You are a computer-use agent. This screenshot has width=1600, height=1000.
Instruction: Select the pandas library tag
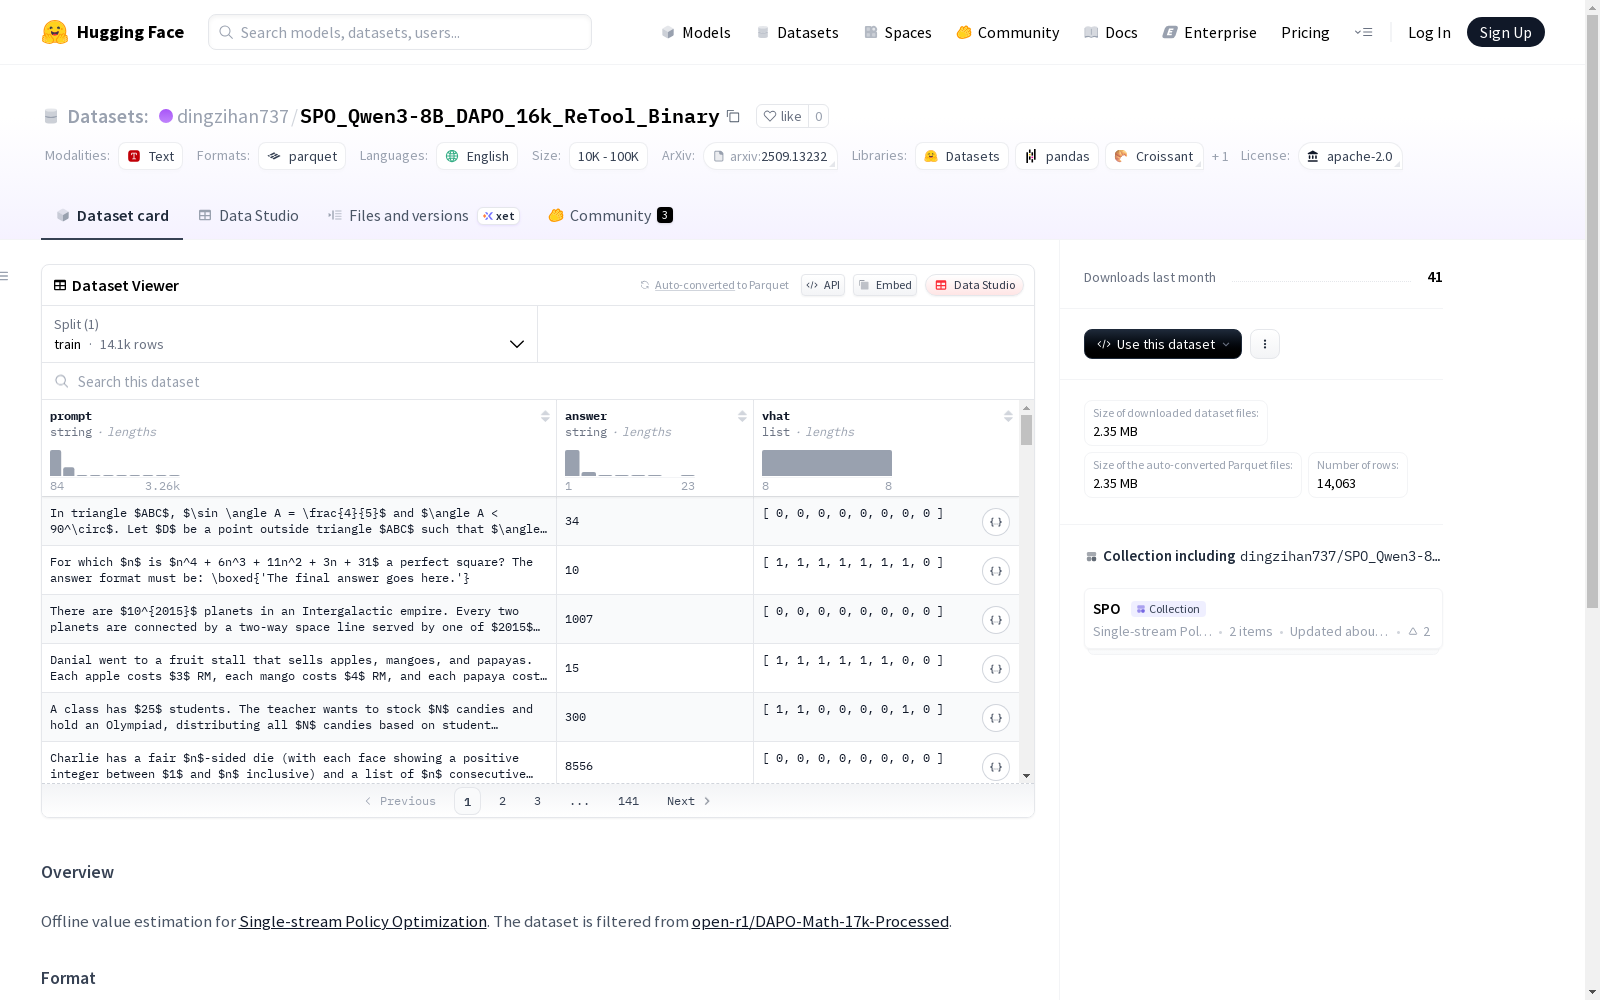[1057, 156]
